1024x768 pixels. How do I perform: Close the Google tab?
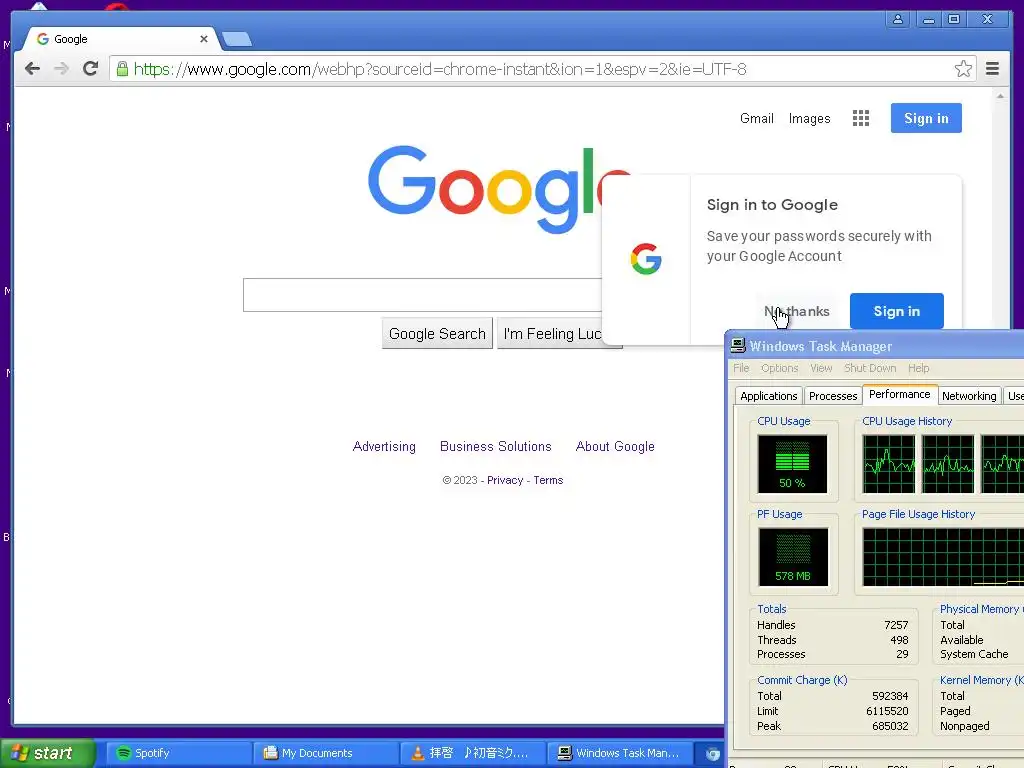coord(204,39)
